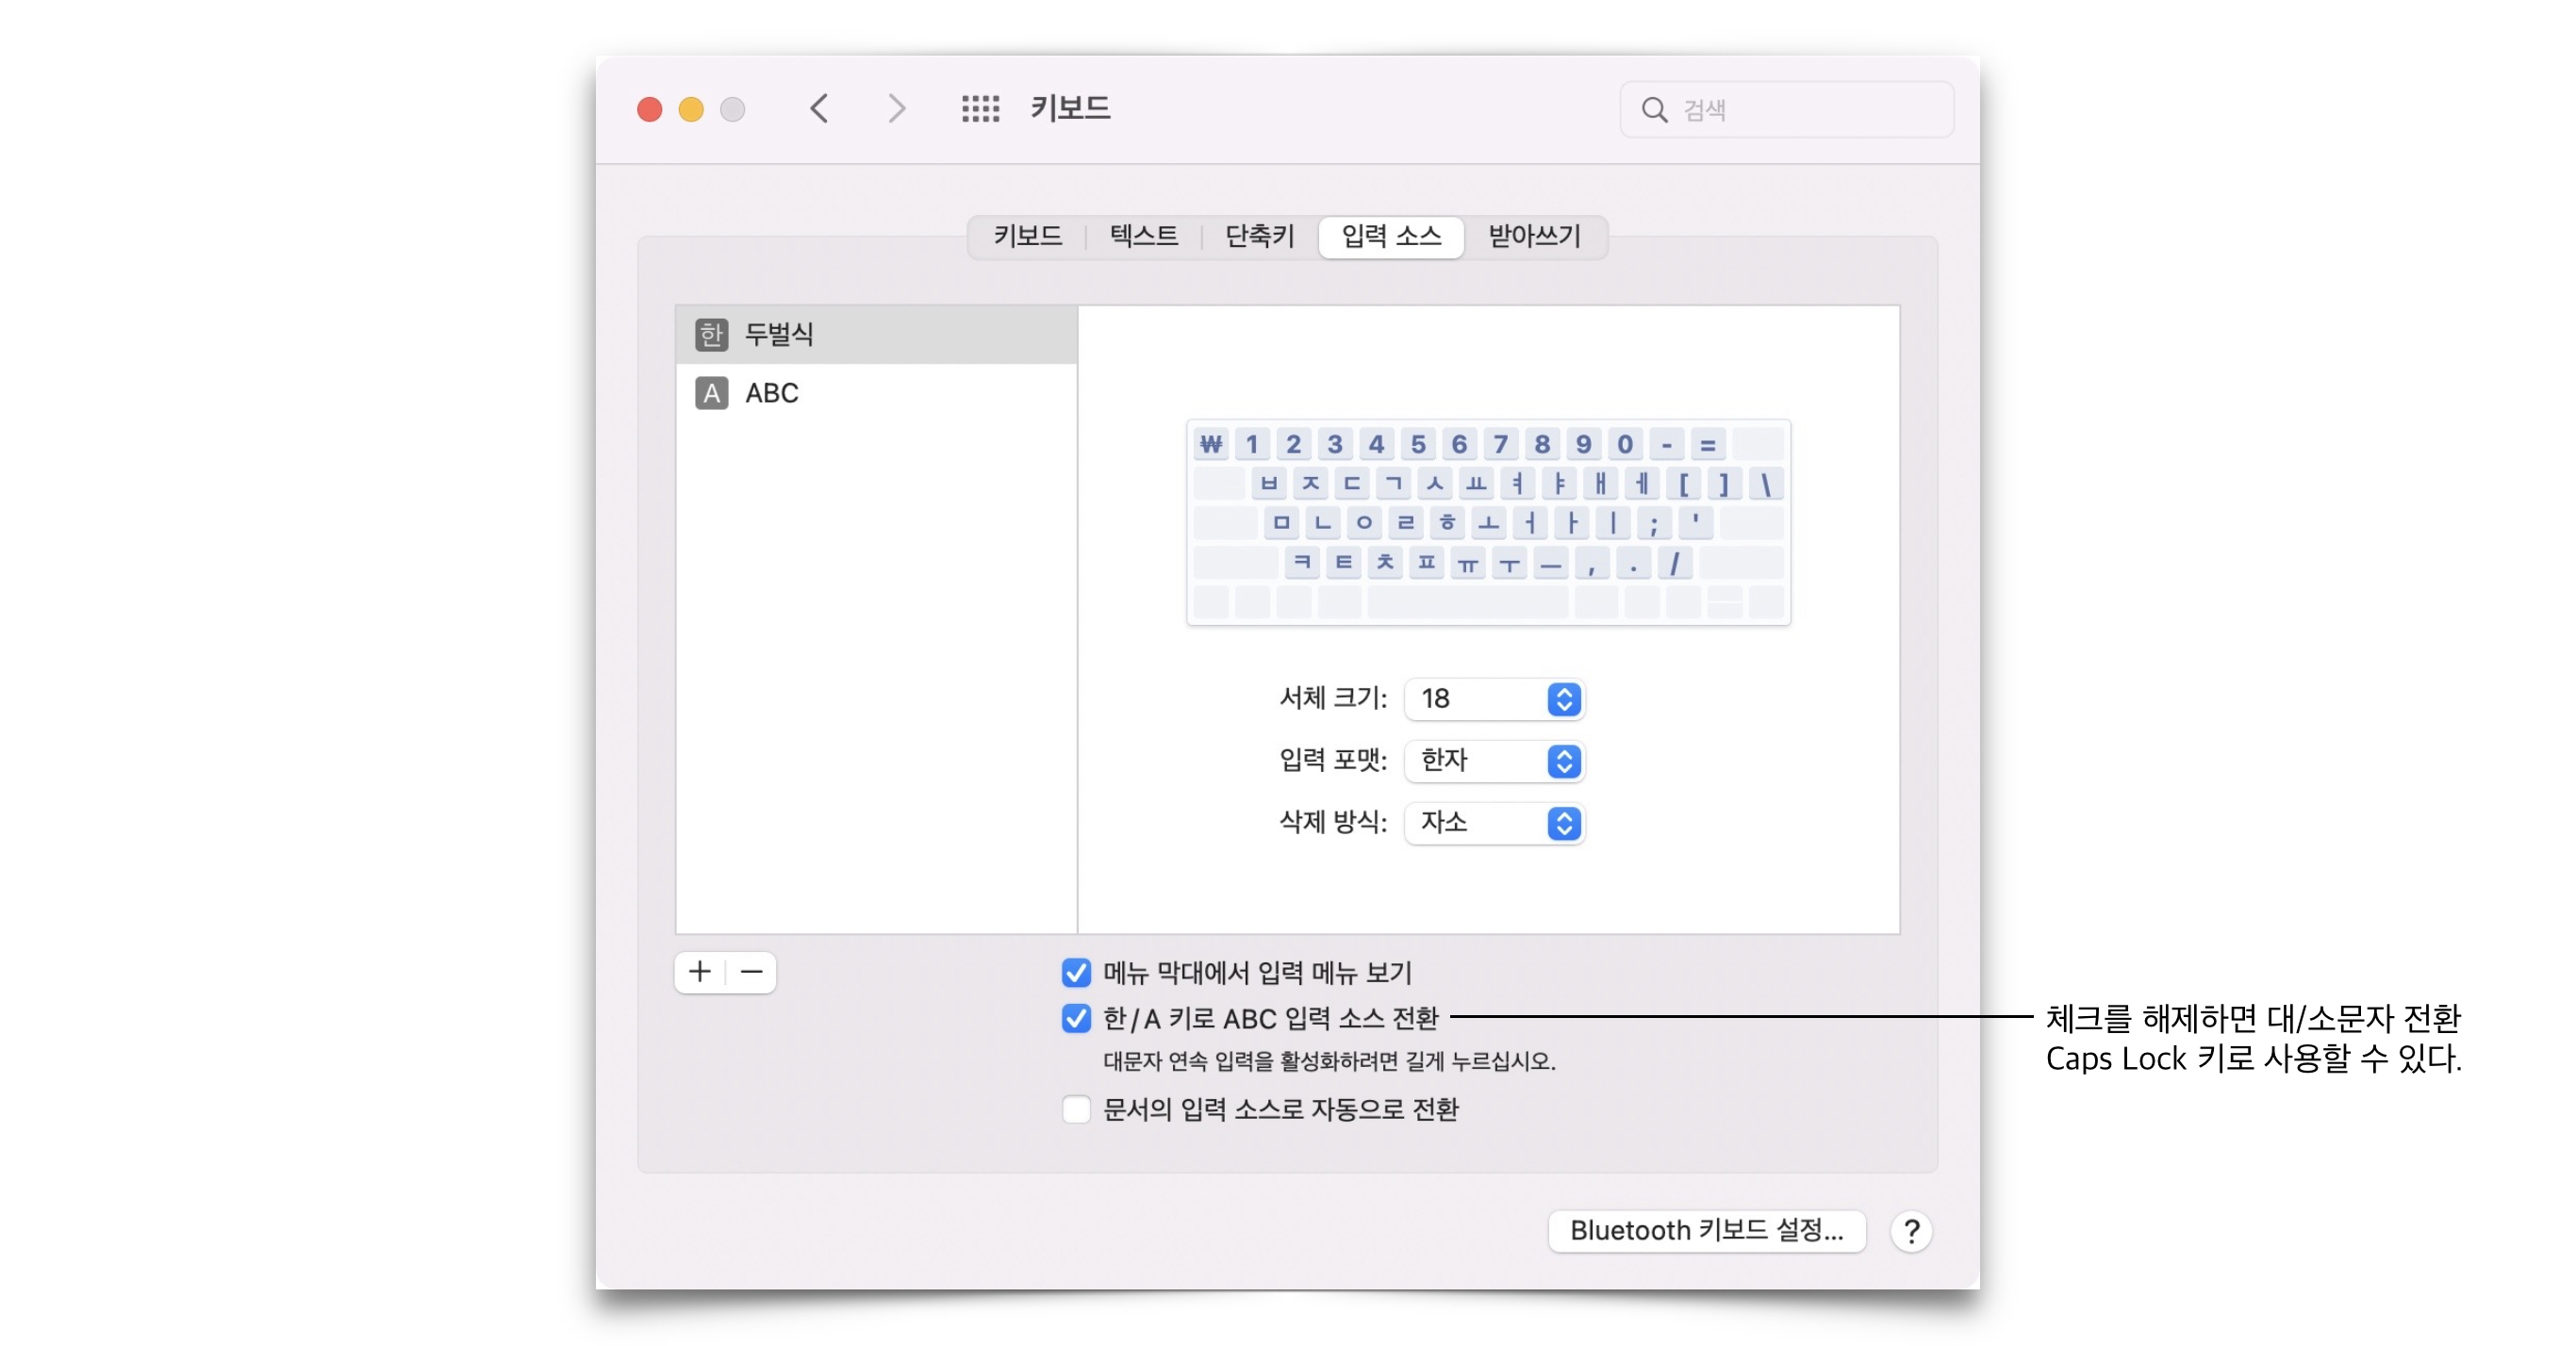Toggle 메뉴 막대에서 입력 메뉴 보기 checkbox
This screenshot has width=2576, height=1346.
1076,972
